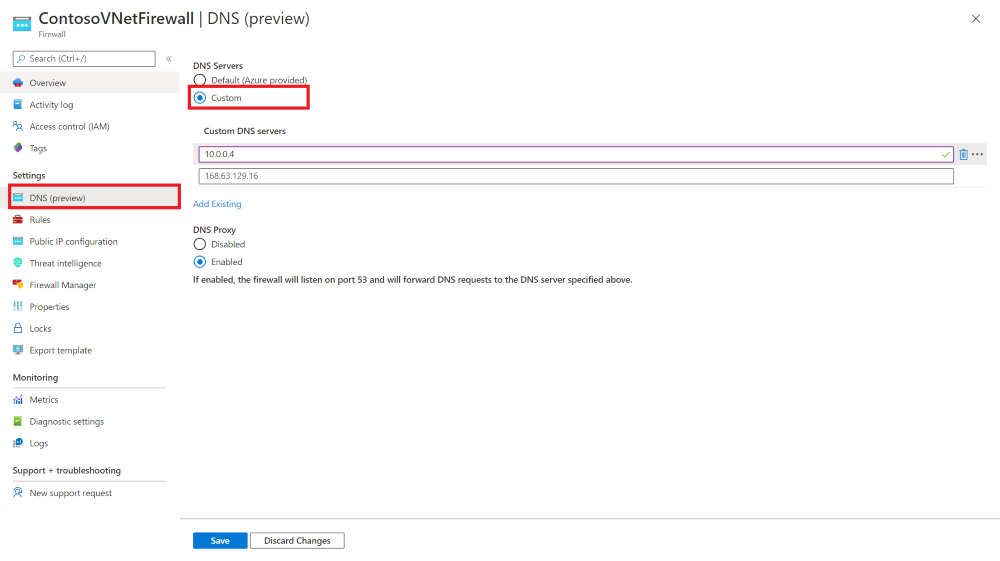The height and width of the screenshot is (561, 1000).
Task: Click the Overview cloud icon
Action: click(18, 83)
